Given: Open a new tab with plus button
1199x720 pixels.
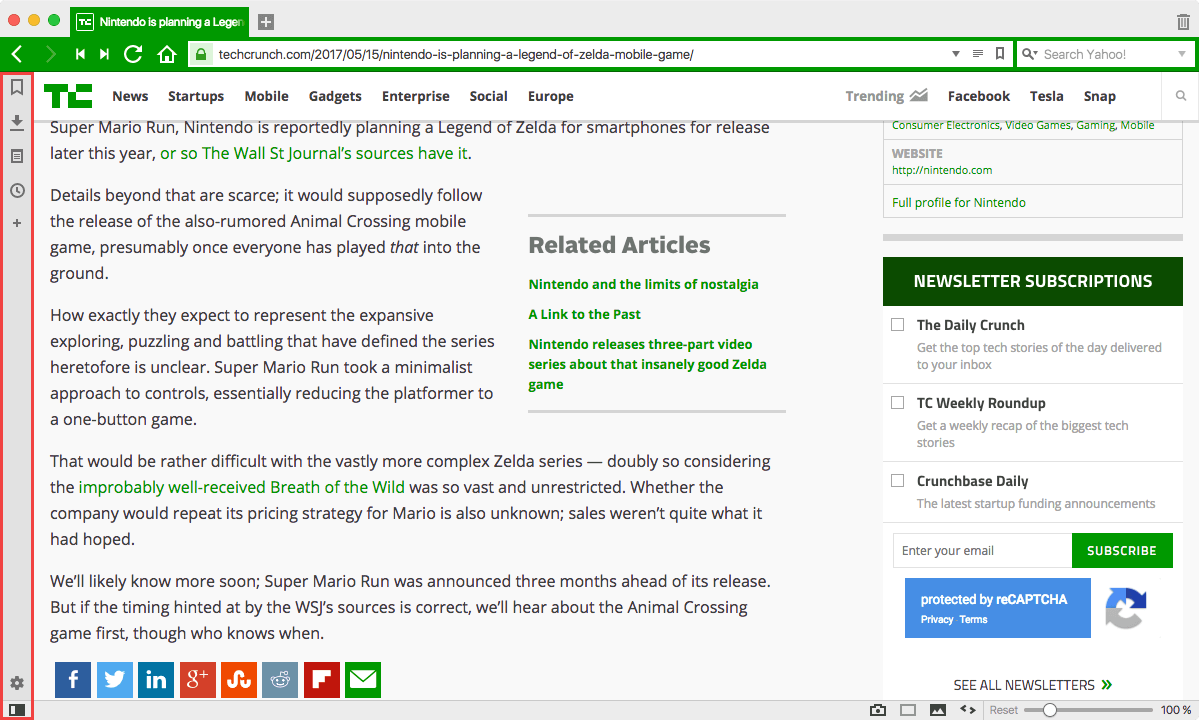Looking at the screenshot, I should pos(265,22).
